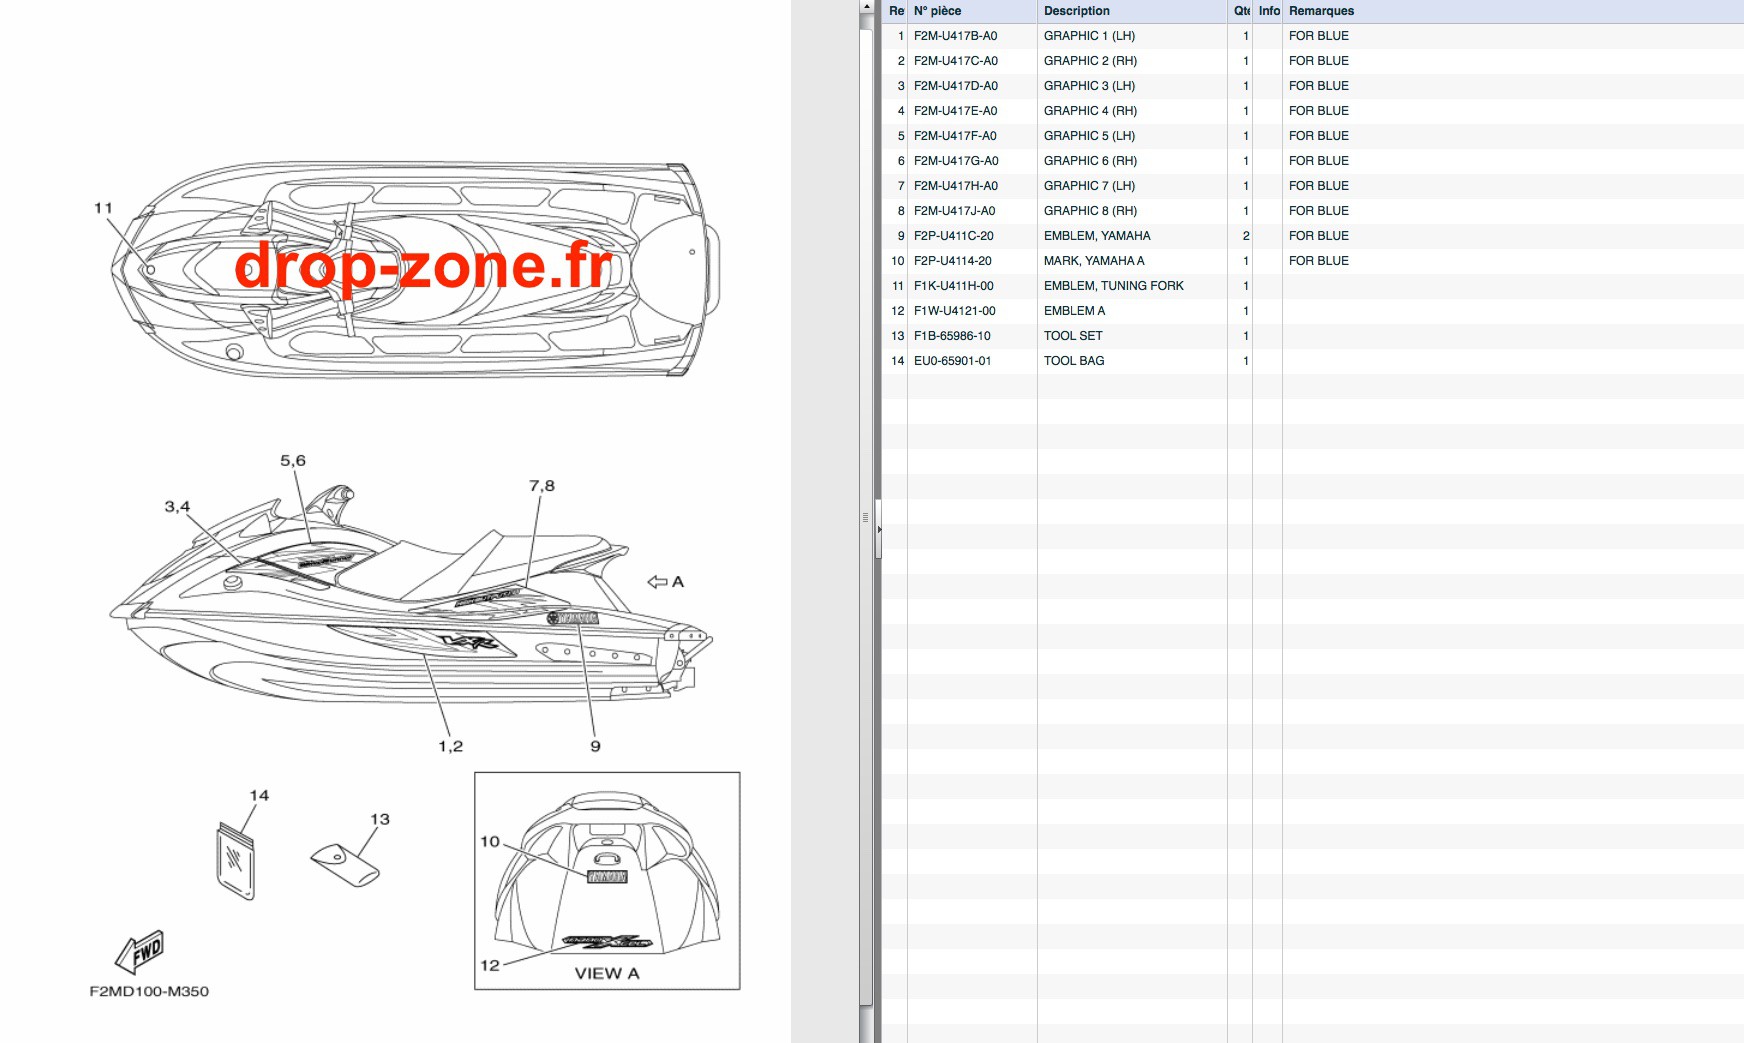Click callout '5,6' on side-view diagram
The height and width of the screenshot is (1043, 1744).
293,461
